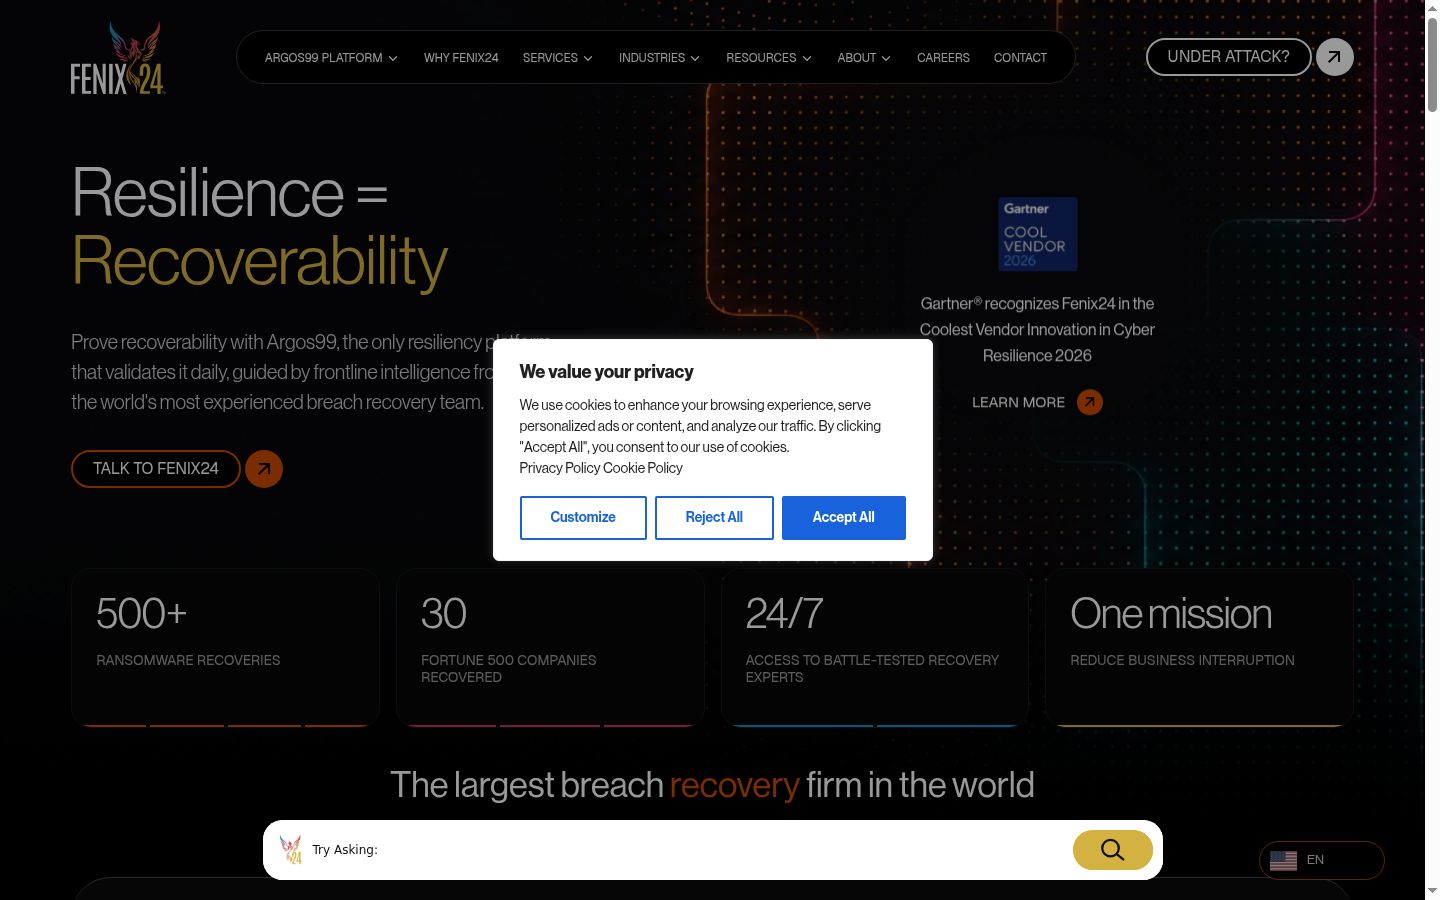Click the Talk to Fenix24 button
The image size is (1440, 900).
click(156, 469)
